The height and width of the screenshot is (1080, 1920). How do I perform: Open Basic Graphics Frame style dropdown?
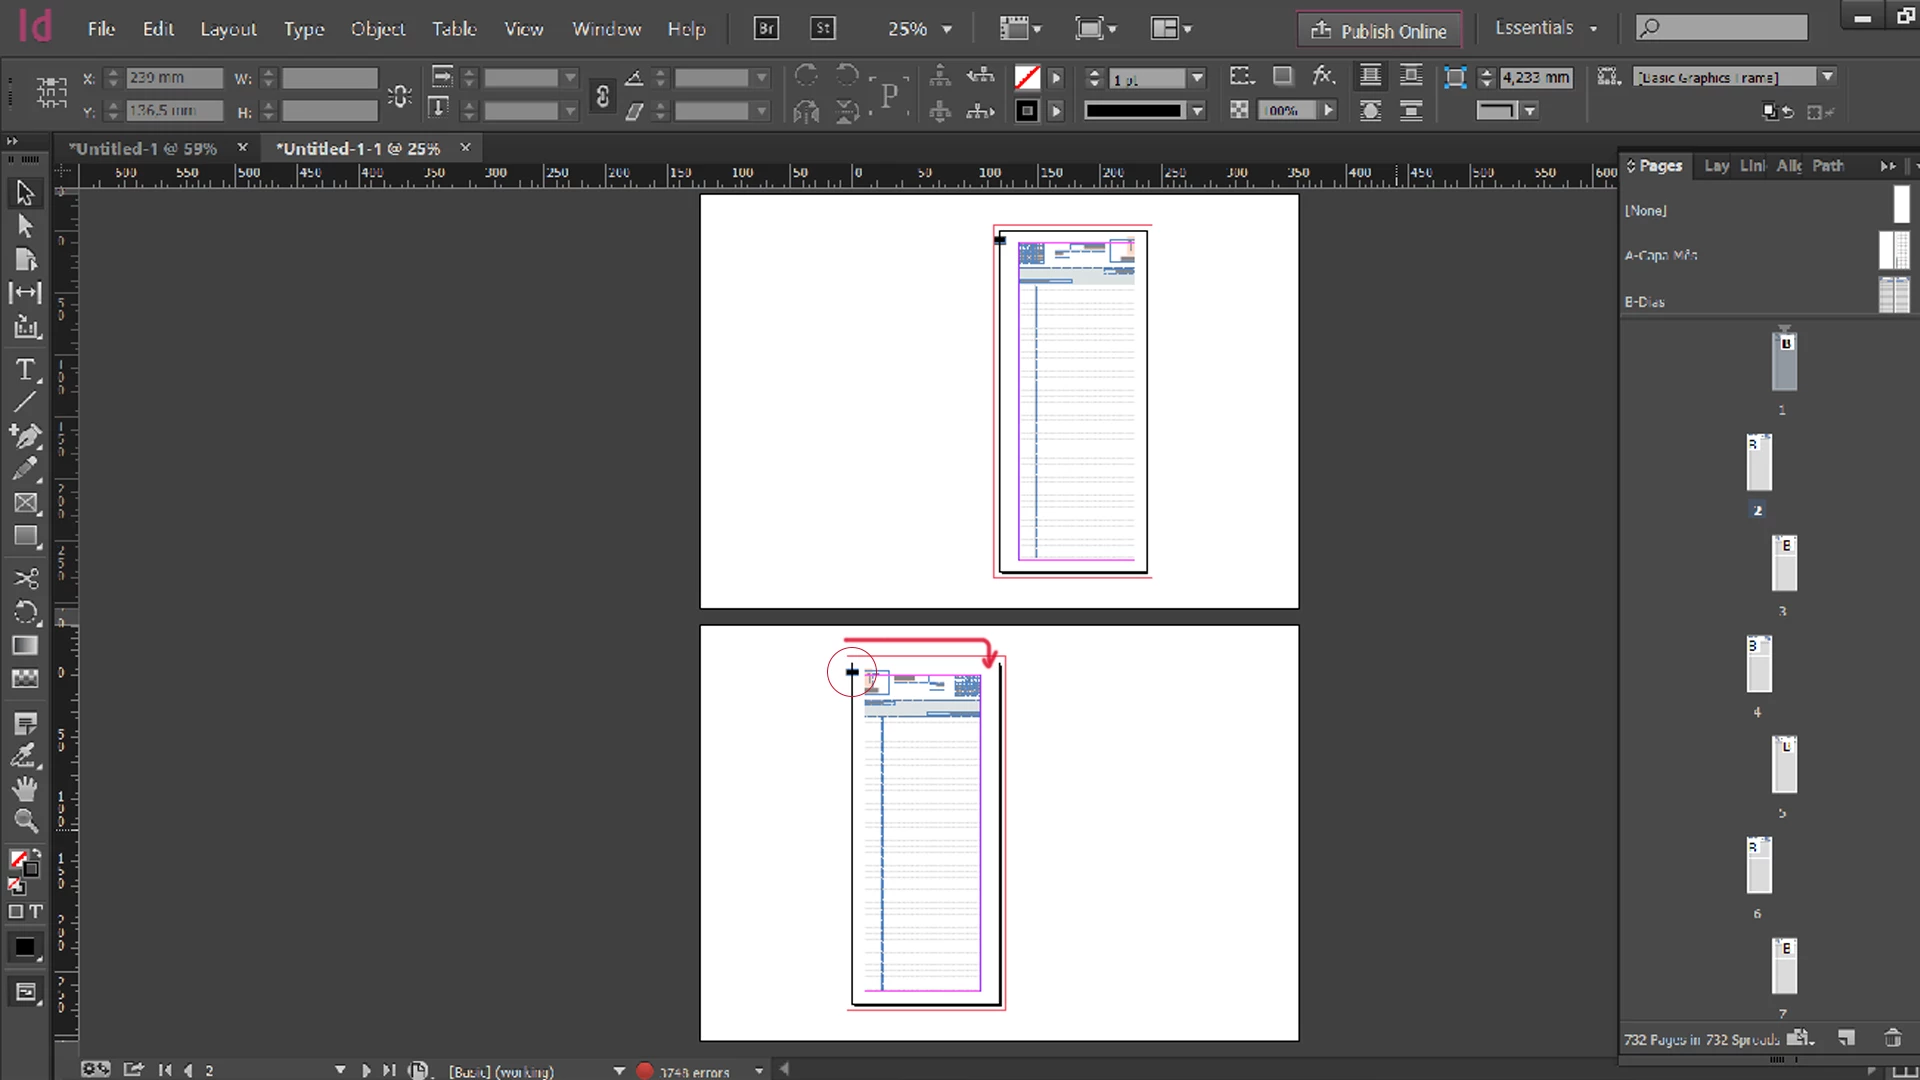(x=1827, y=77)
